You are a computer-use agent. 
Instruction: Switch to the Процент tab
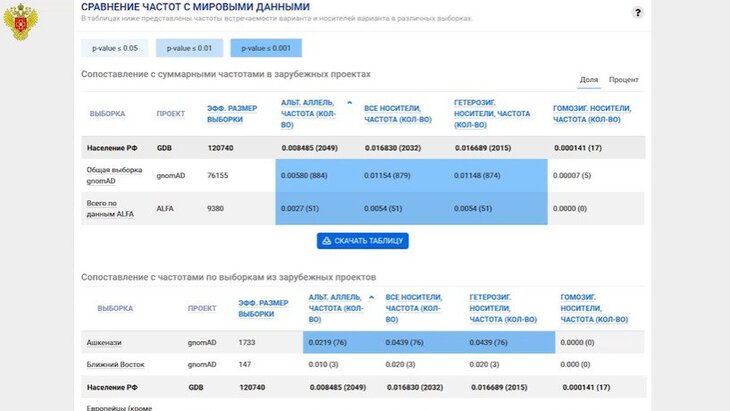[623, 80]
